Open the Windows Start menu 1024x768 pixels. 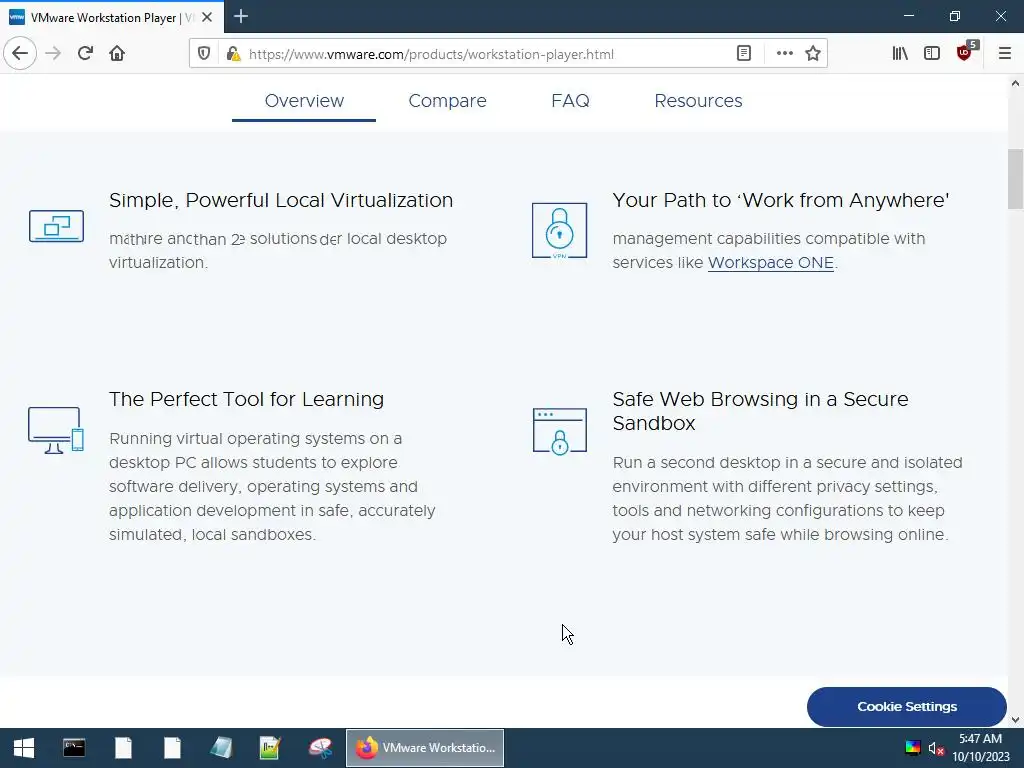click(24, 748)
